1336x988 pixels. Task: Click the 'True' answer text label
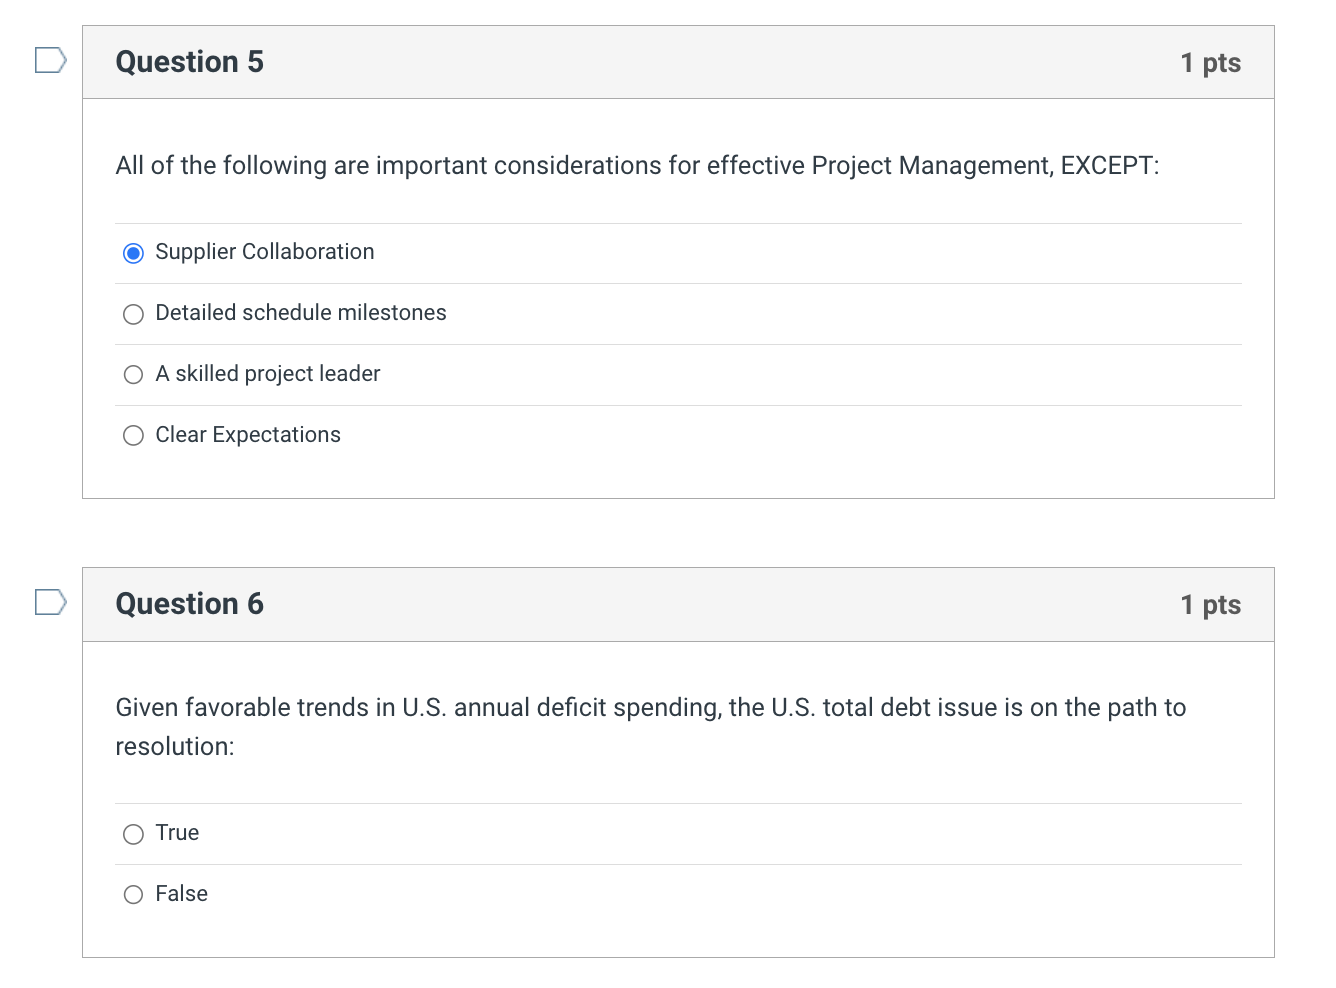click(x=177, y=833)
